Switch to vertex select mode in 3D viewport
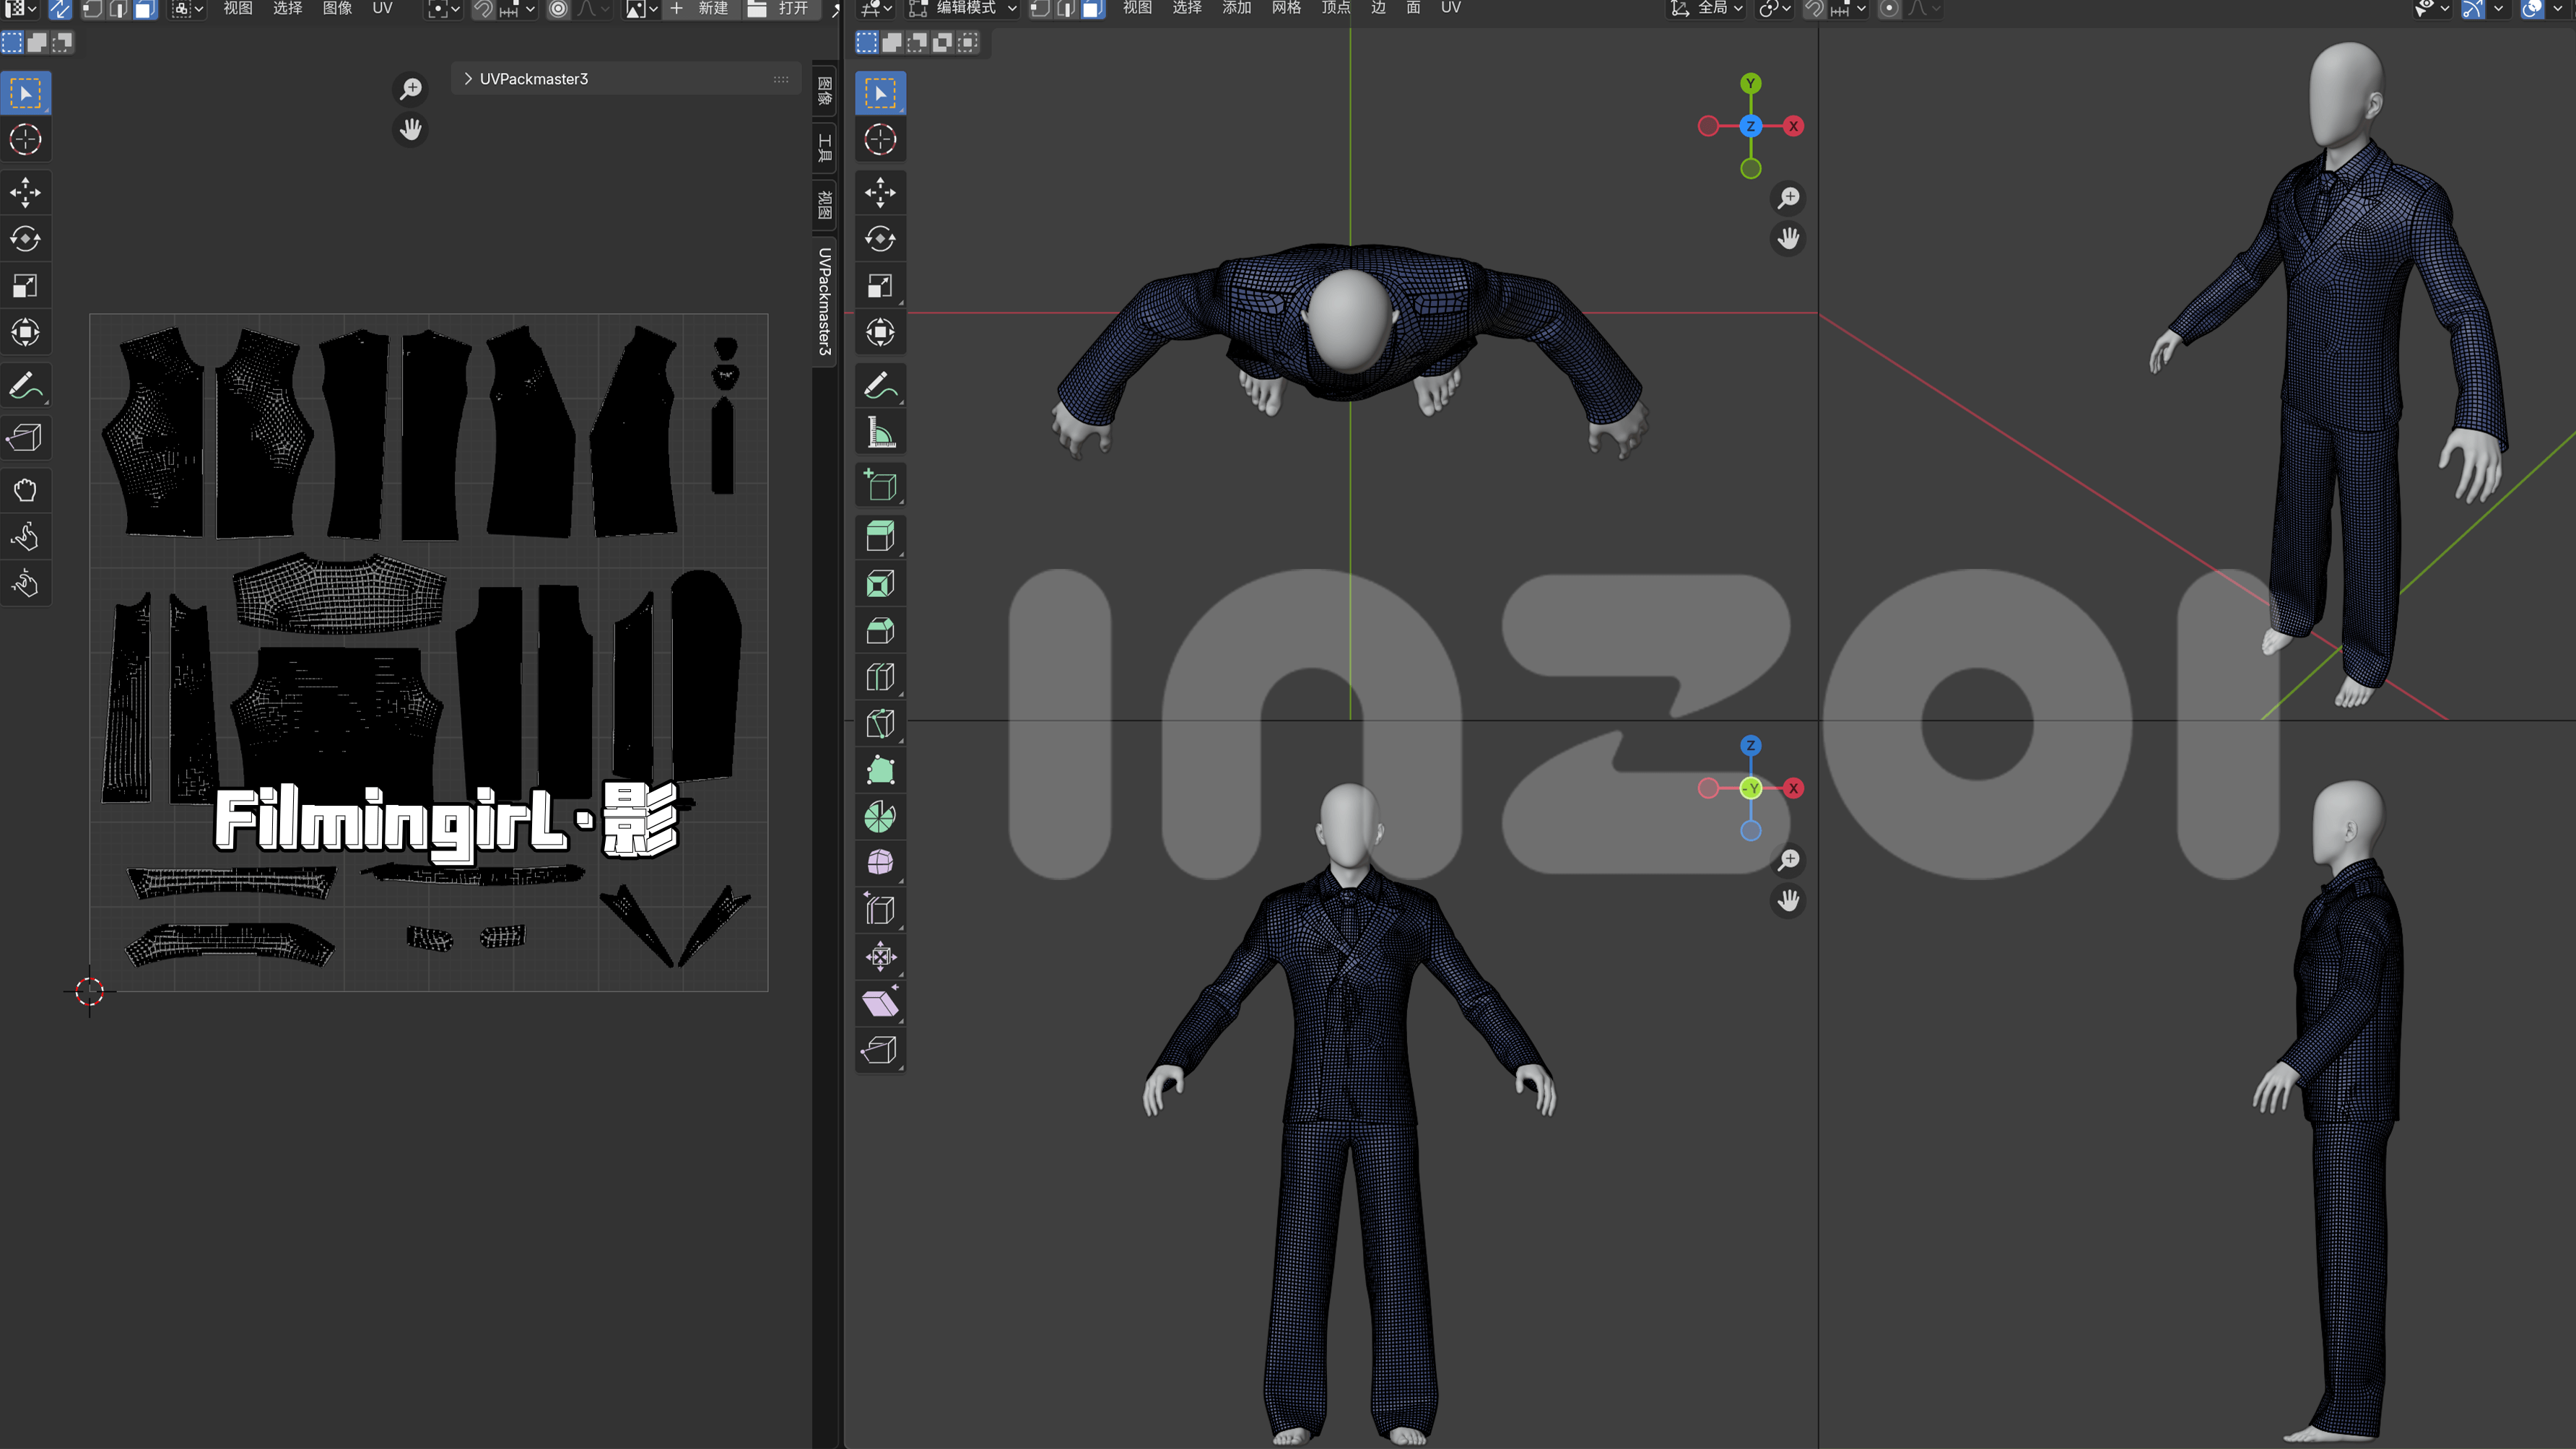The height and width of the screenshot is (1449, 2576). tap(1040, 9)
